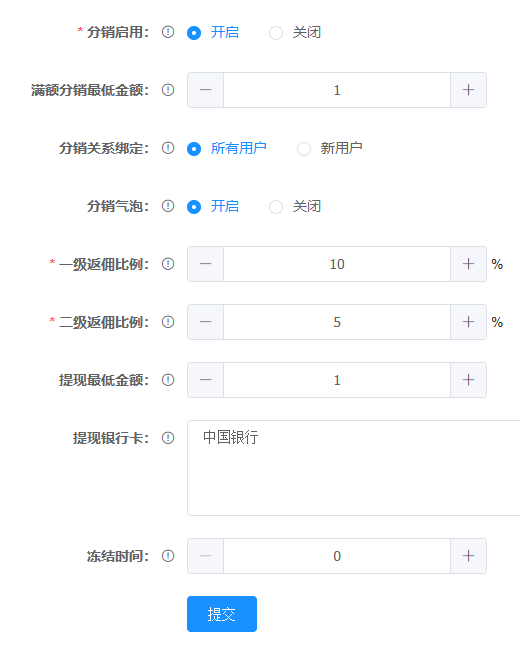The image size is (520, 652).
Task: Click info icon next to 满额分销最低金额
Action: click(168, 90)
